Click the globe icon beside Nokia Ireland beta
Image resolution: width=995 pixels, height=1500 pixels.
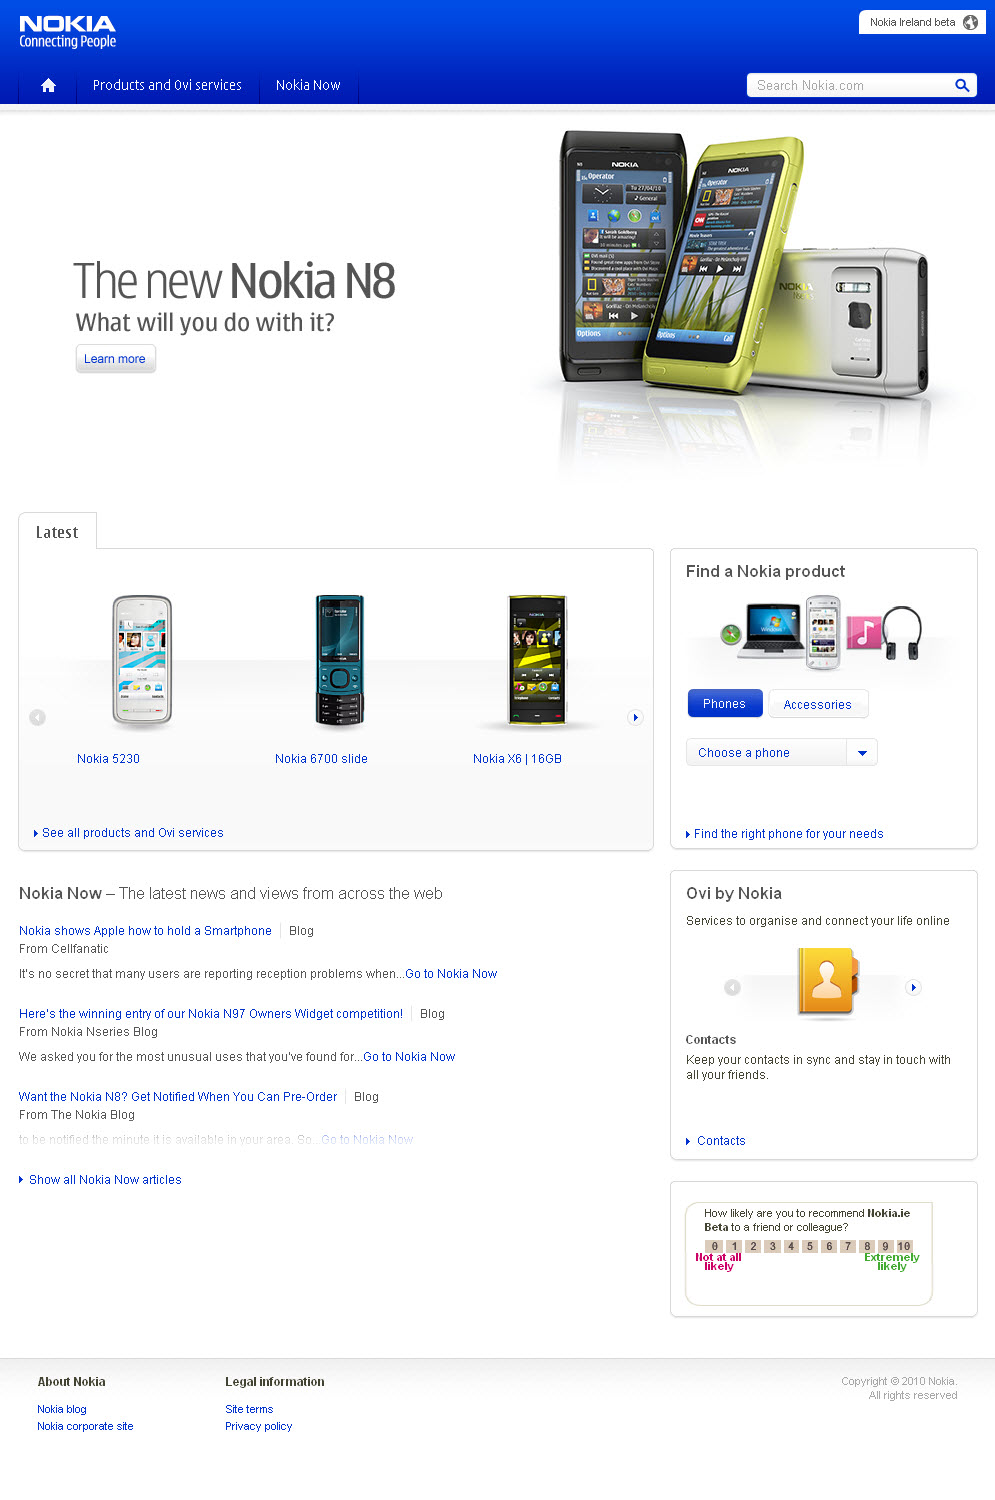970,22
